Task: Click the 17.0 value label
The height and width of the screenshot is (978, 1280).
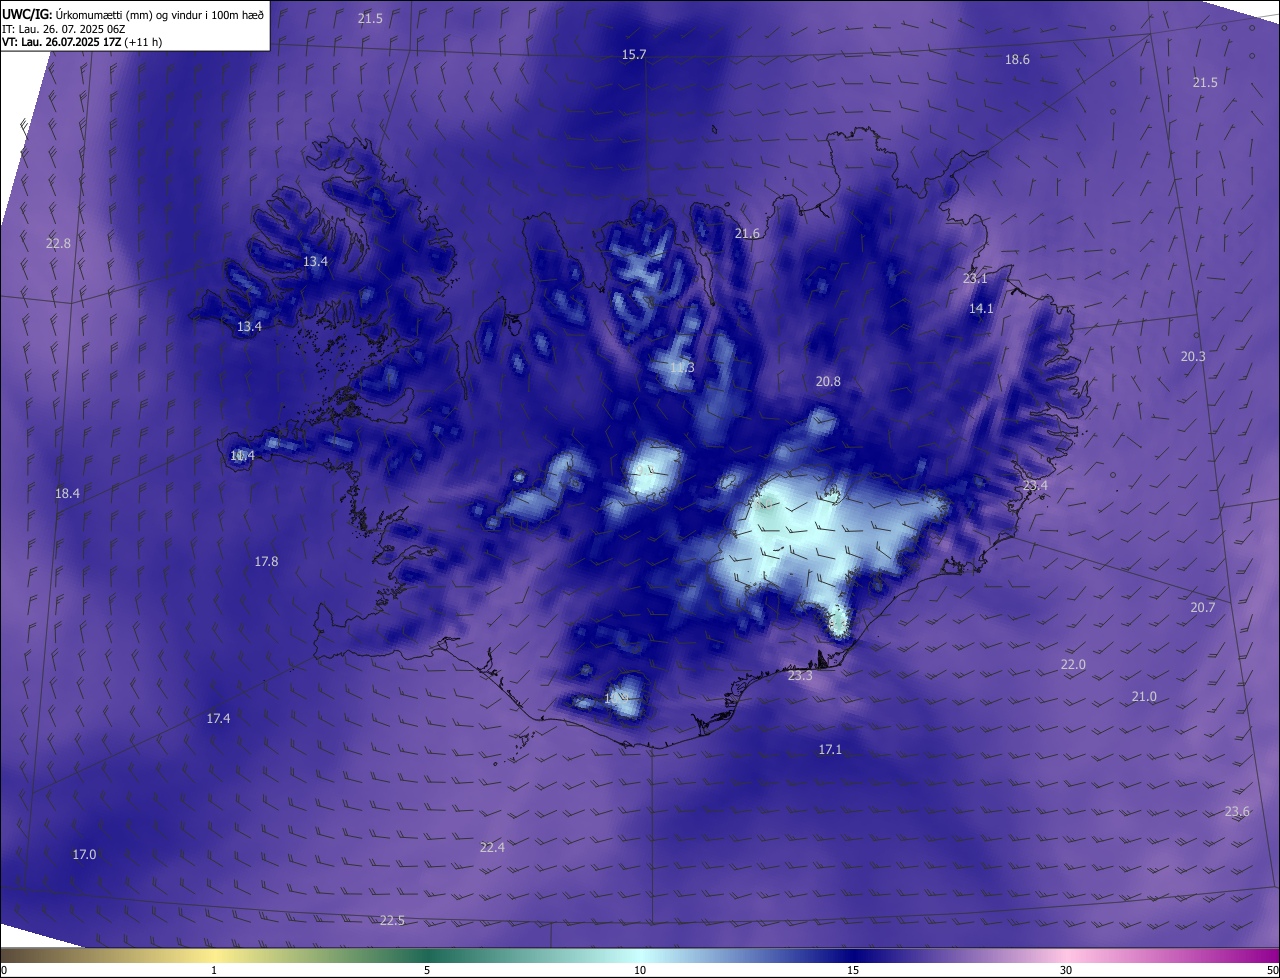Action: click(x=84, y=855)
